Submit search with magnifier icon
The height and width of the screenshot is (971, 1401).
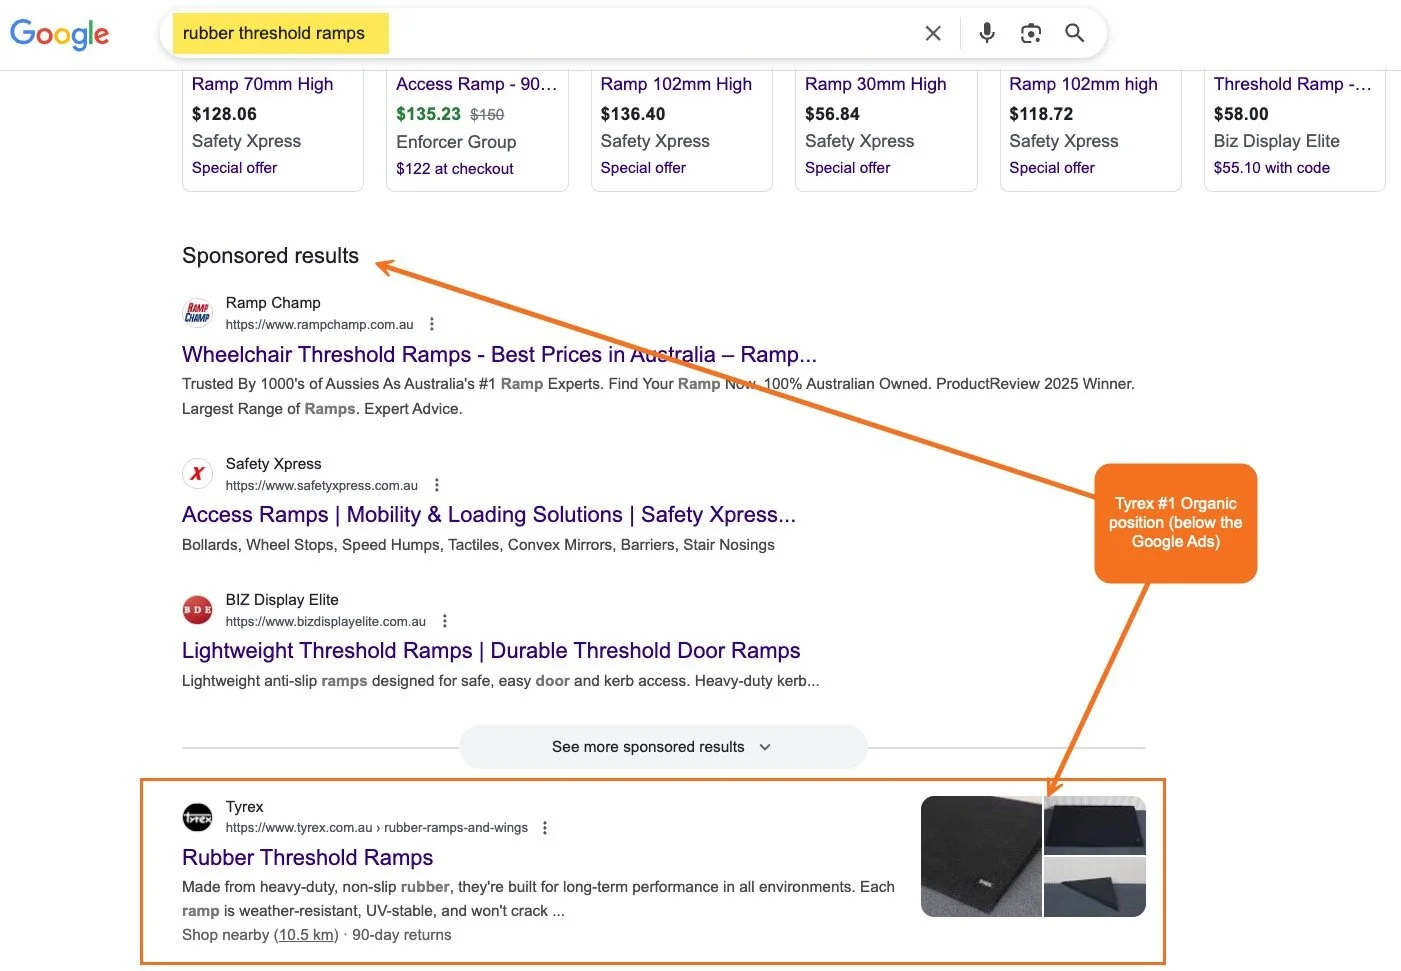1075,33
